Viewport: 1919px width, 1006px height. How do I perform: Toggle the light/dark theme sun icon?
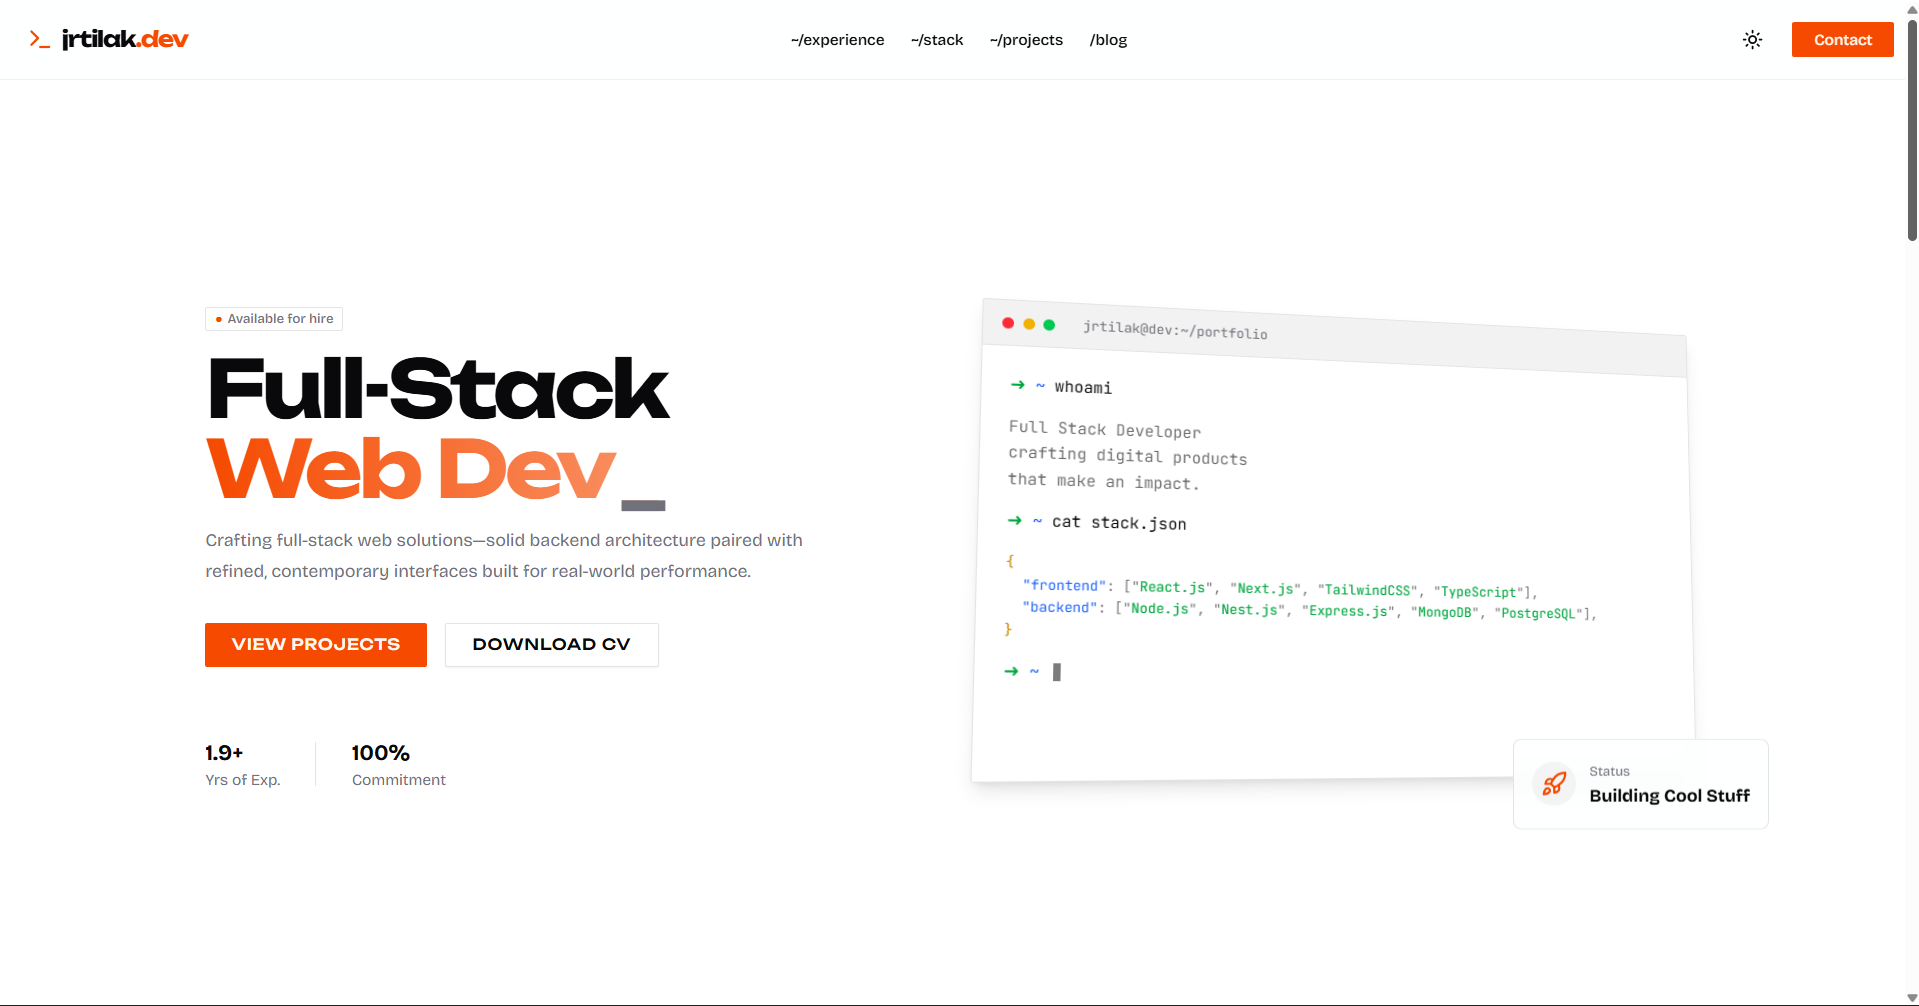[x=1752, y=40]
